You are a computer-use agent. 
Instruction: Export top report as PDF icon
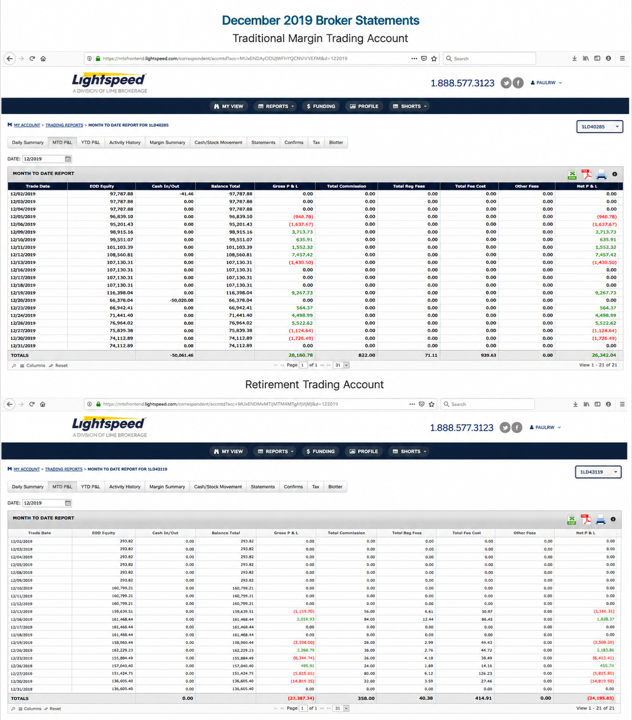pos(587,174)
